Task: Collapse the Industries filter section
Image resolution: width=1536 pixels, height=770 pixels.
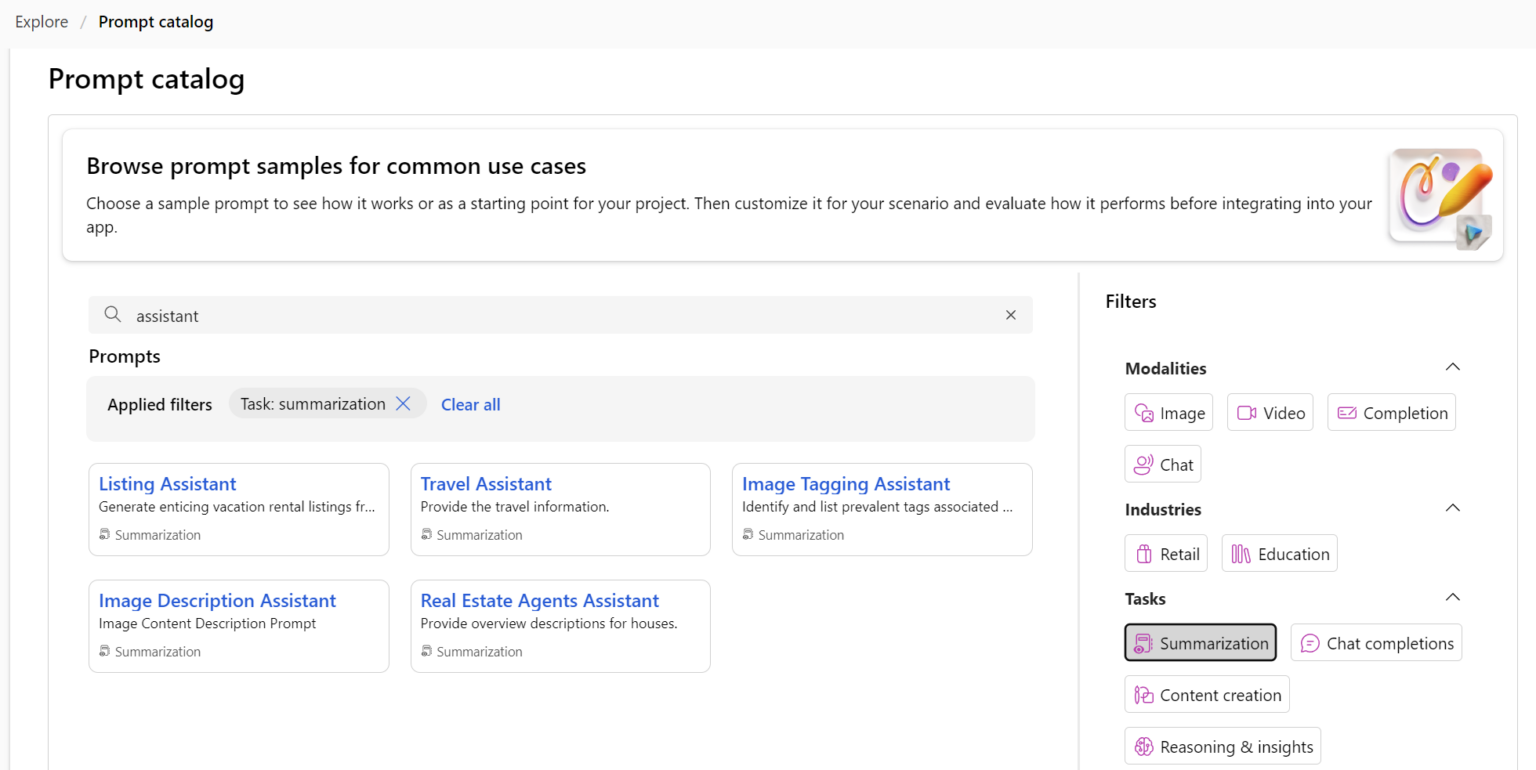Action: (1453, 508)
